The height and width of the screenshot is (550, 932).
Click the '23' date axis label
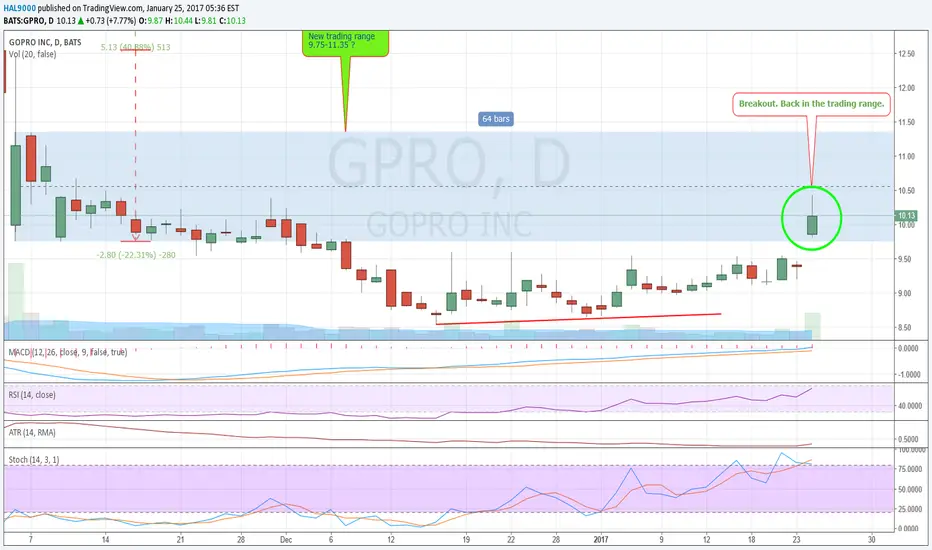click(796, 540)
